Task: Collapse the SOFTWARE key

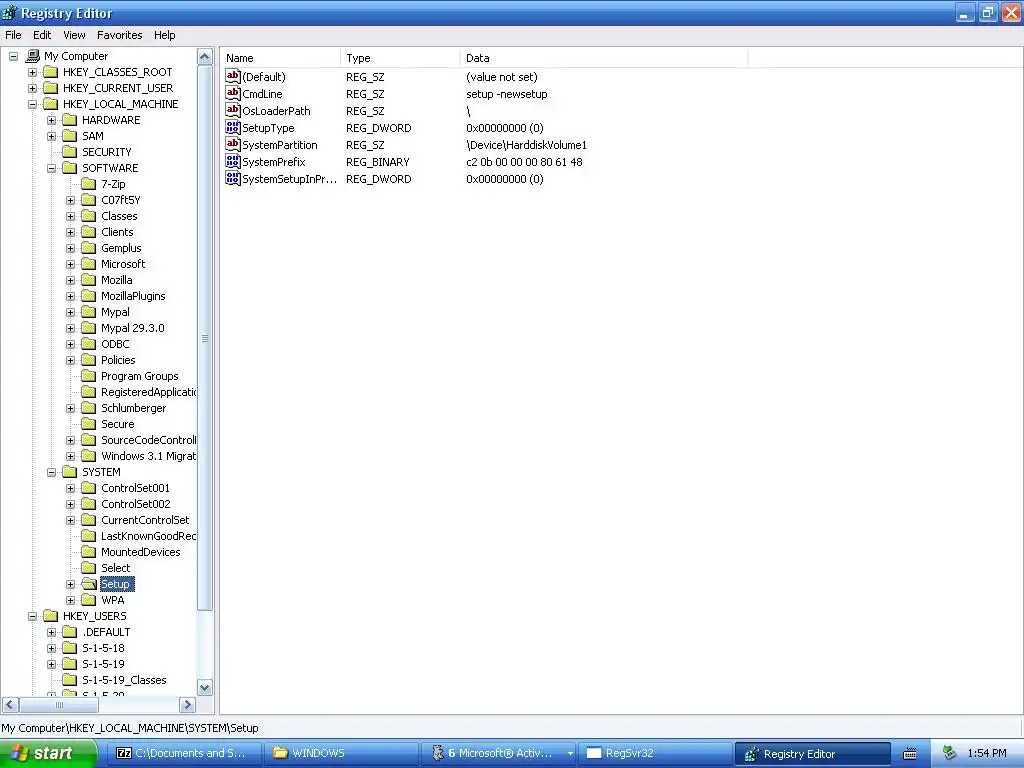Action: pos(52,168)
